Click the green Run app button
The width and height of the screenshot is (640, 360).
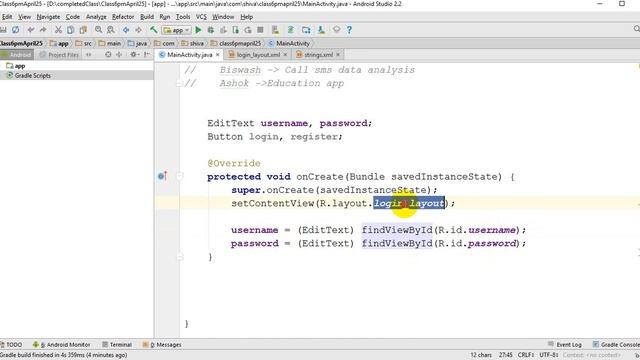point(198,30)
